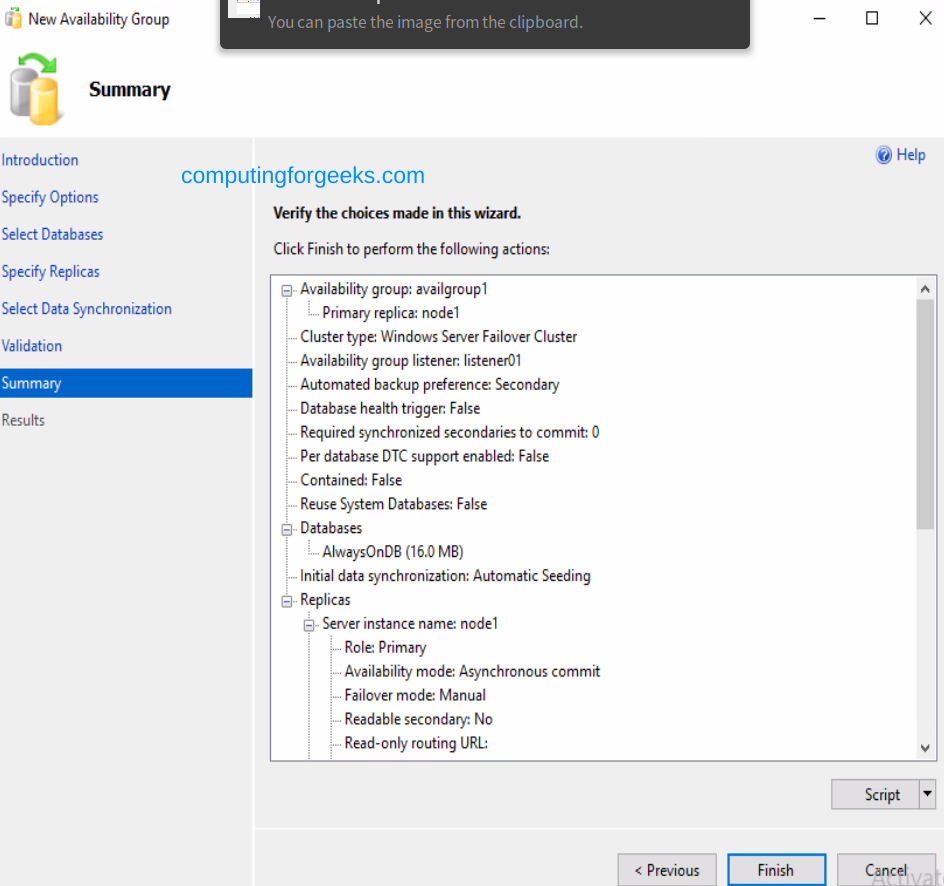Click the New Availability Group icon in title bar
This screenshot has height=886, width=944.
pyautogui.click(x=11, y=18)
